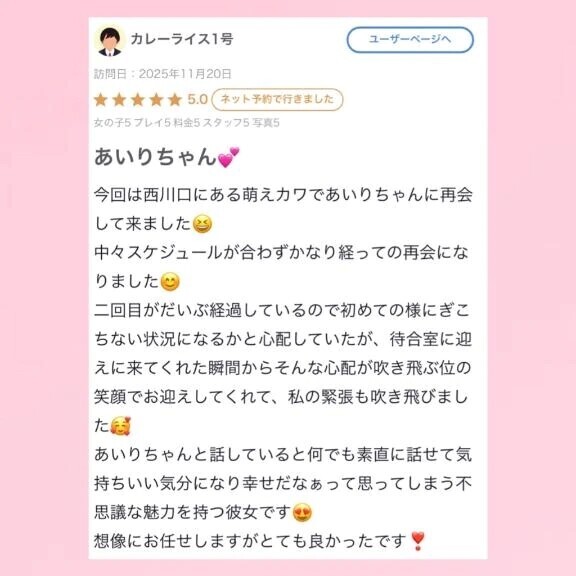
Task: Click the fifth rating star
Action: point(175,100)
